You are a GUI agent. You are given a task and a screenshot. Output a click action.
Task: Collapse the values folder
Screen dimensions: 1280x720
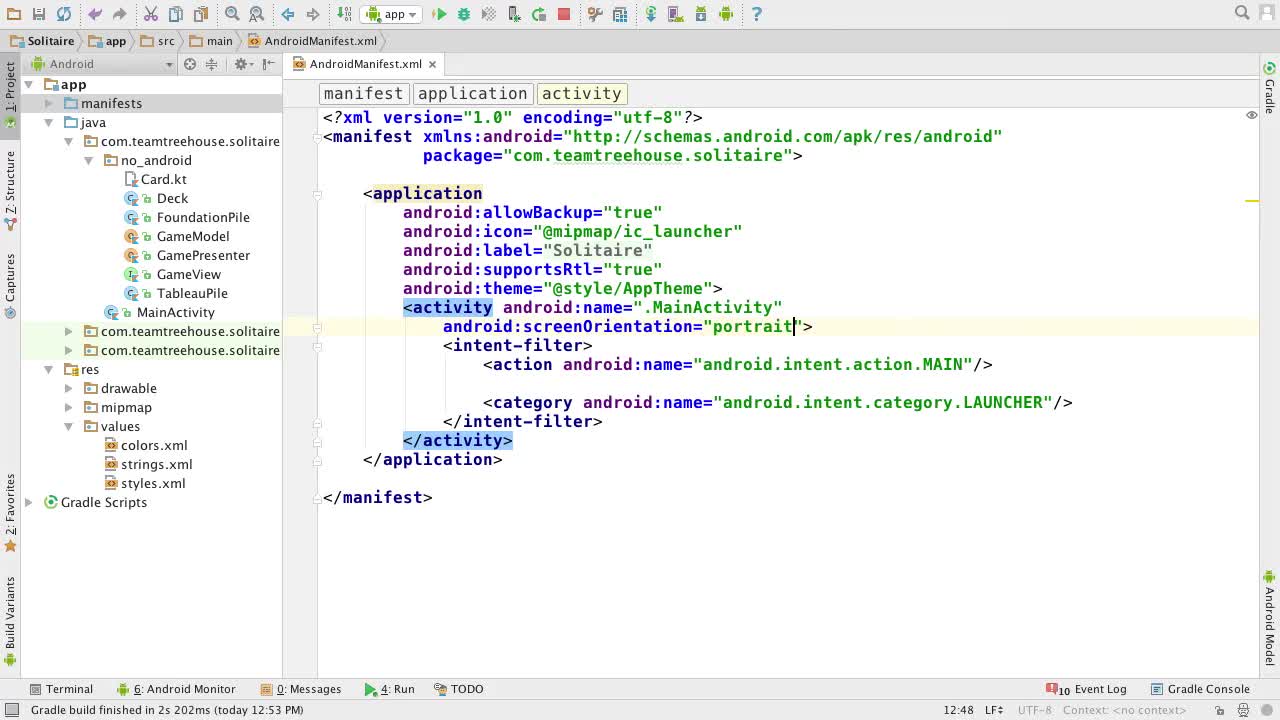click(x=69, y=427)
